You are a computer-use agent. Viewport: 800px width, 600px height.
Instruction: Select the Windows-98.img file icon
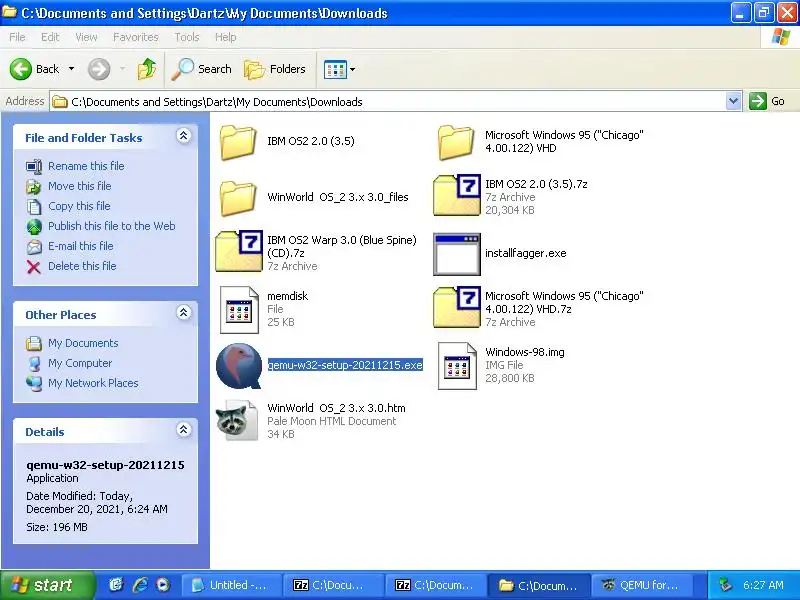[457, 366]
